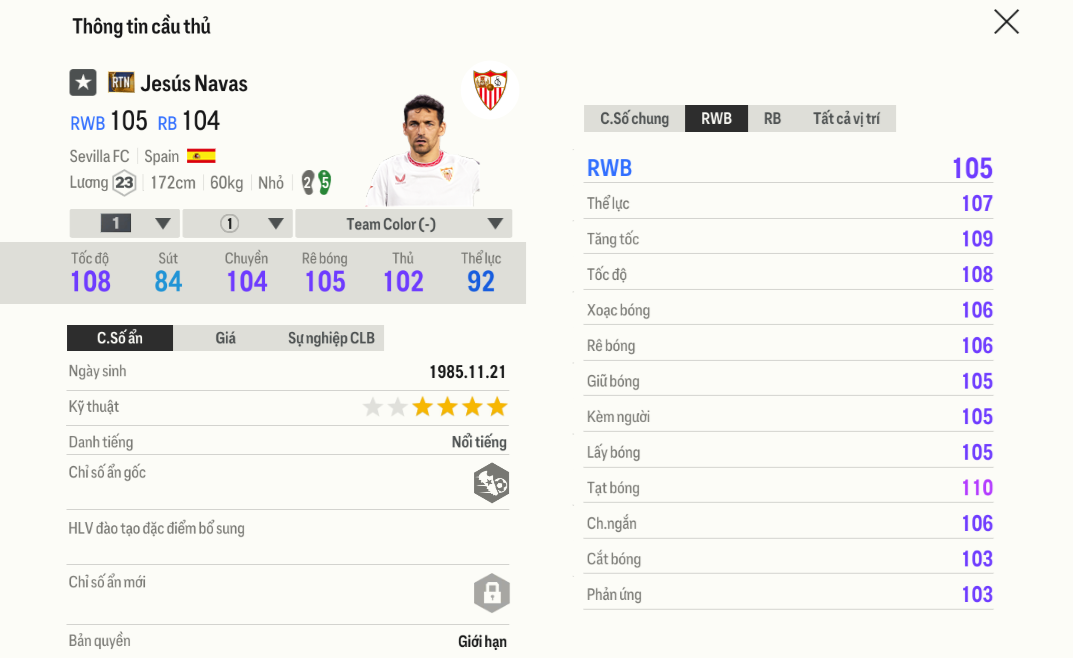Show C.Số chung stats tab
Image resolution: width=1073 pixels, height=658 pixels.
click(x=634, y=119)
